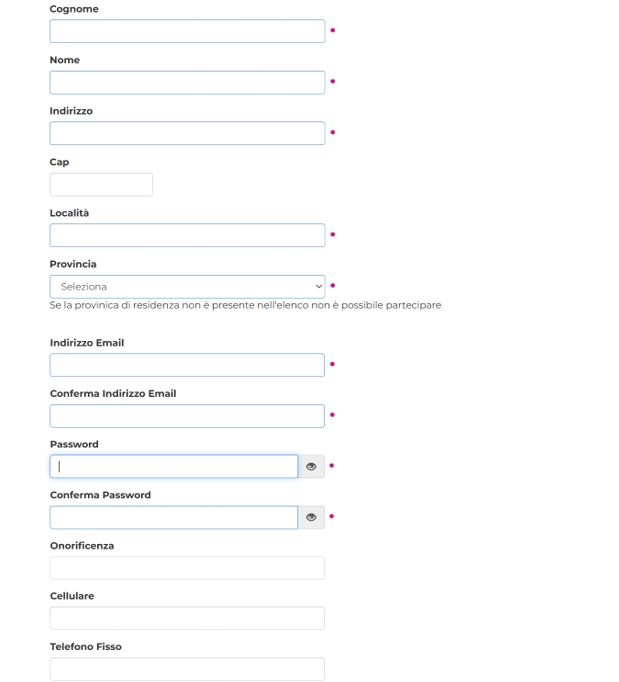Click inside the Password input
The width and height of the screenshot is (619, 682).
(x=173, y=466)
